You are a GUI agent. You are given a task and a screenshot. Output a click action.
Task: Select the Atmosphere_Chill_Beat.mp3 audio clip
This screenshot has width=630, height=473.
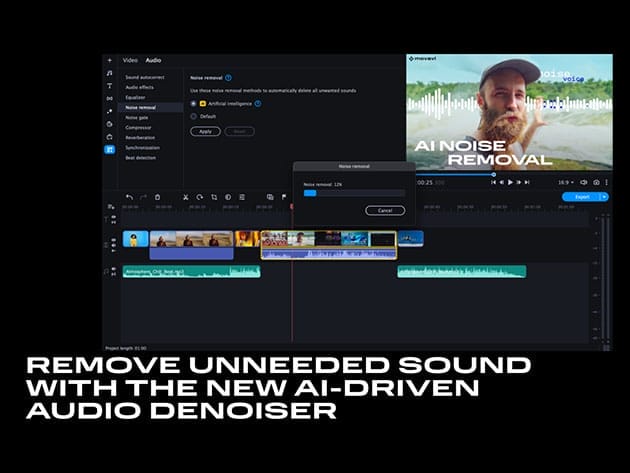tap(191, 271)
